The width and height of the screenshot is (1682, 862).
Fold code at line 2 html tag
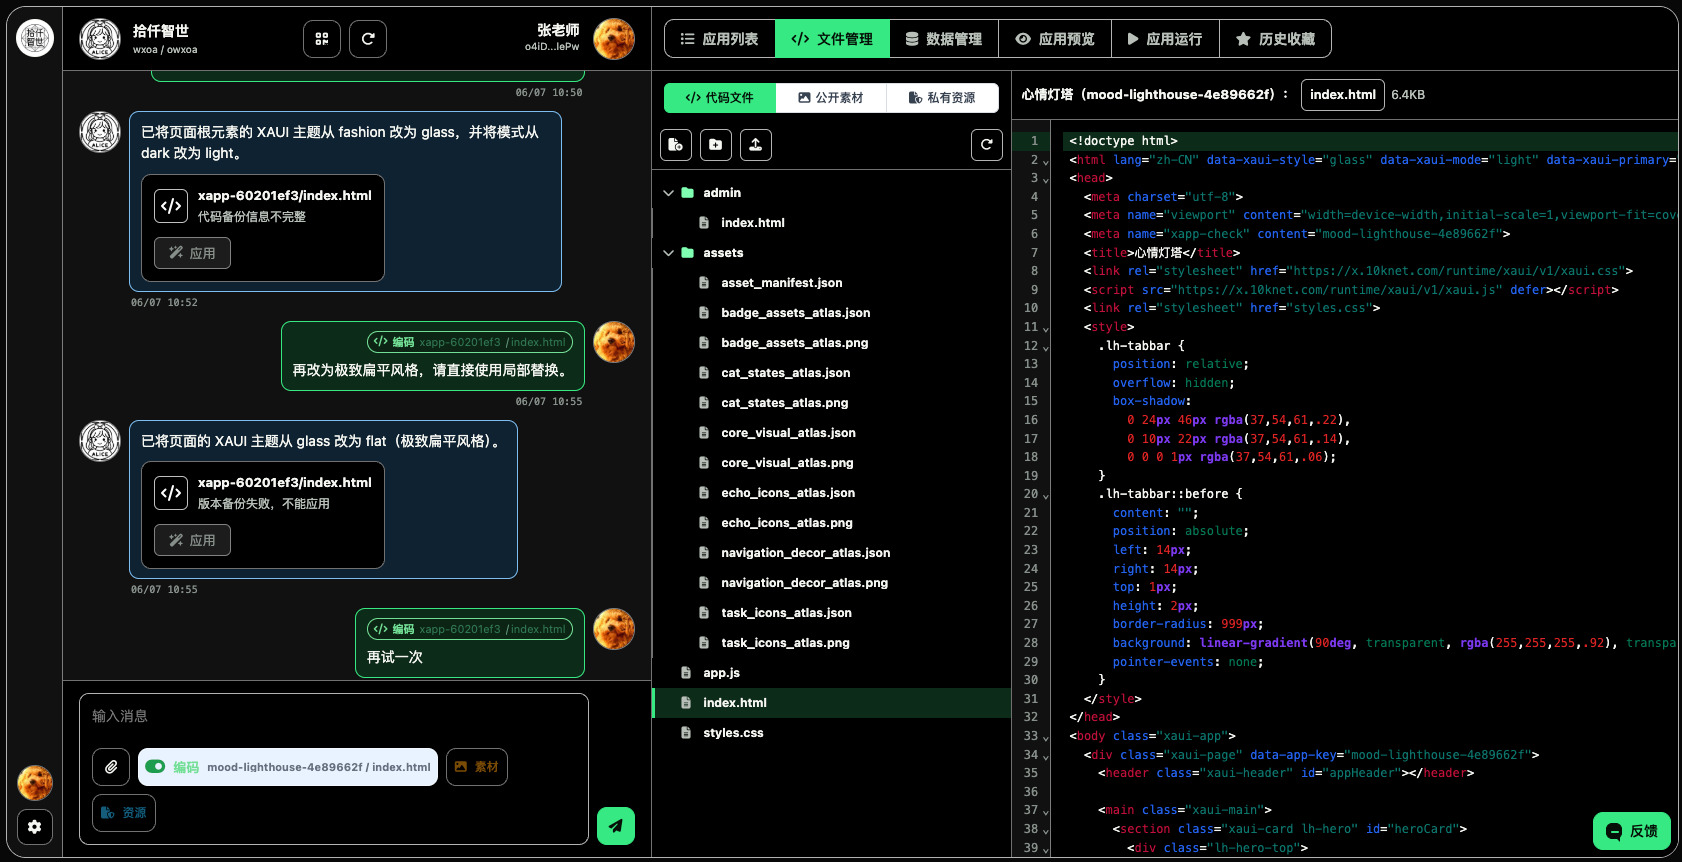tap(1046, 161)
